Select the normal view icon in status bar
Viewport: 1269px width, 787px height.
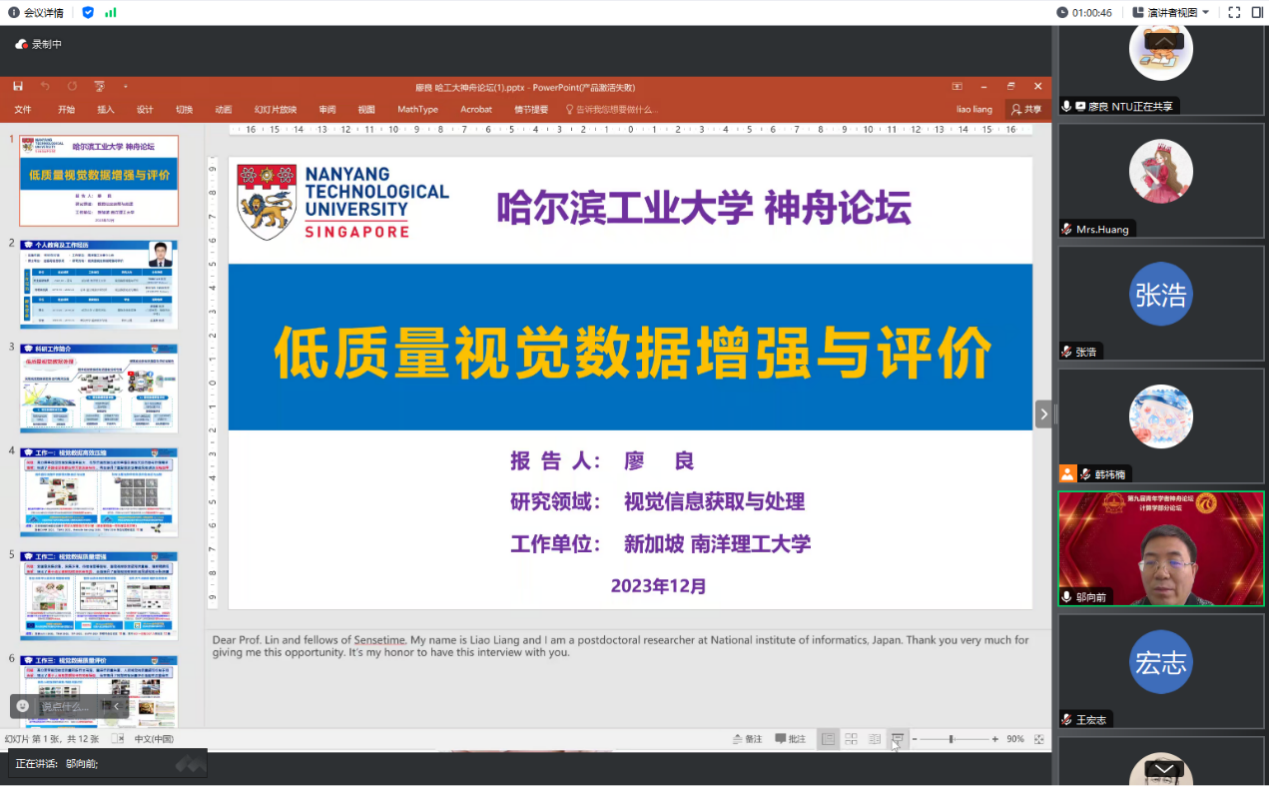828,739
